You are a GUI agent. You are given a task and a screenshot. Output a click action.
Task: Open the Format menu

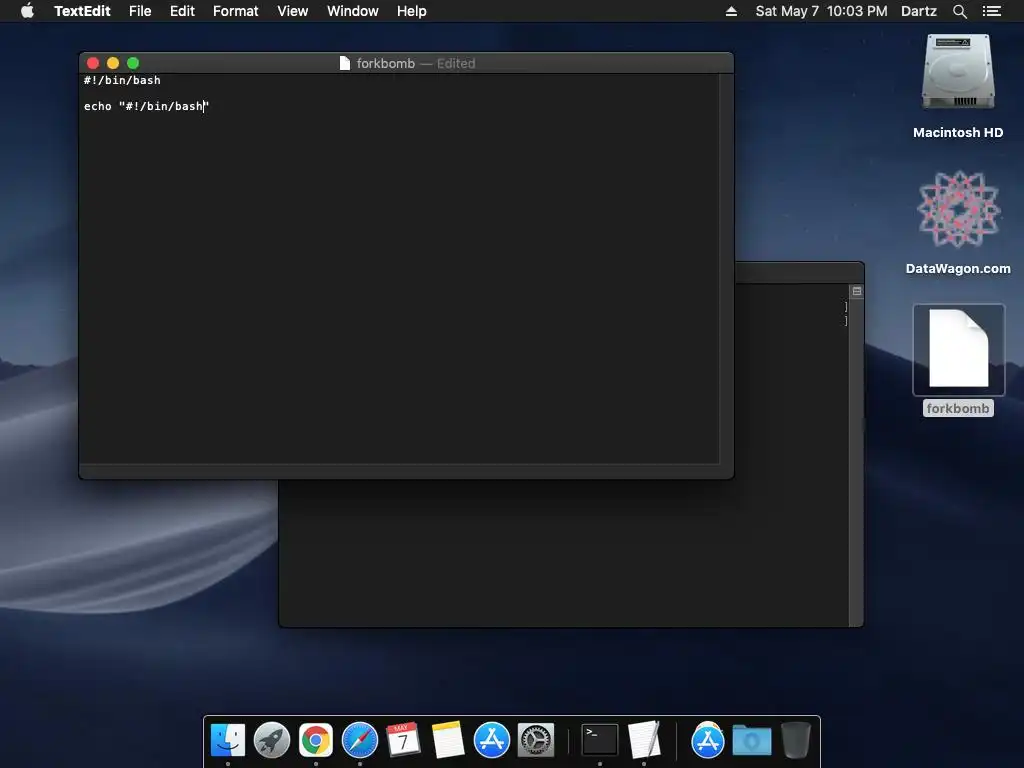[236, 11]
